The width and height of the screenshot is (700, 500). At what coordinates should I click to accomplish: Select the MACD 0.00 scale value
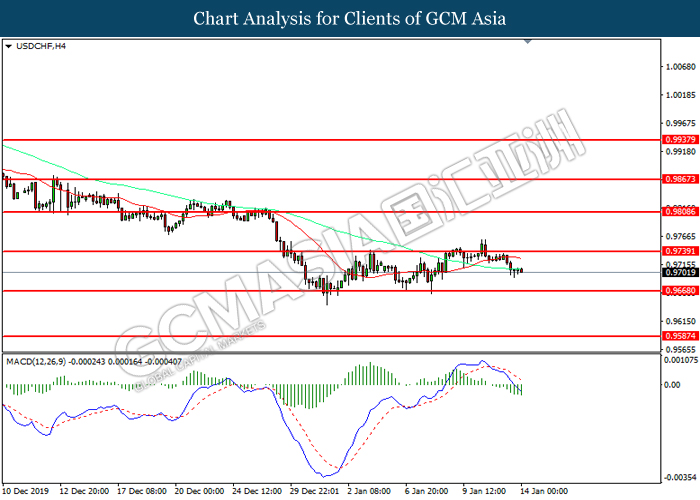[x=672, y=385]
